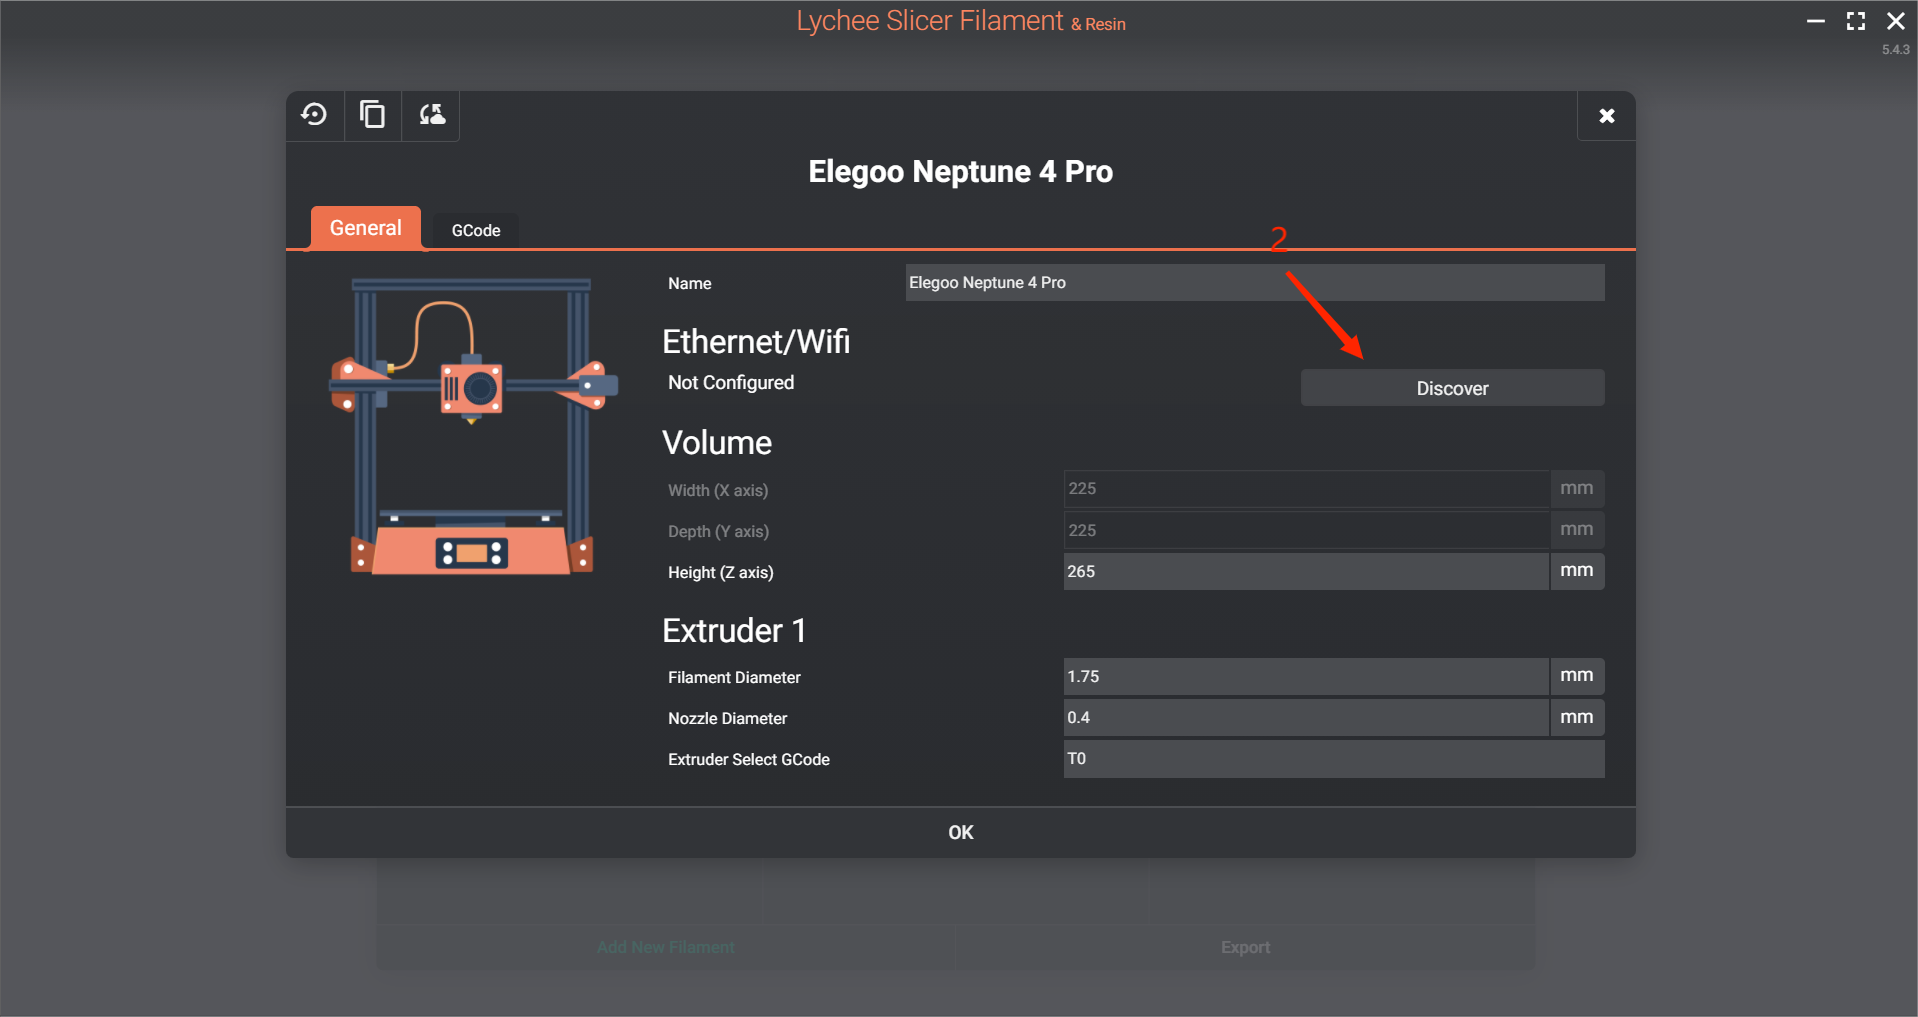
Task: Confirm the dialog with OK
Action: (960, 832)
